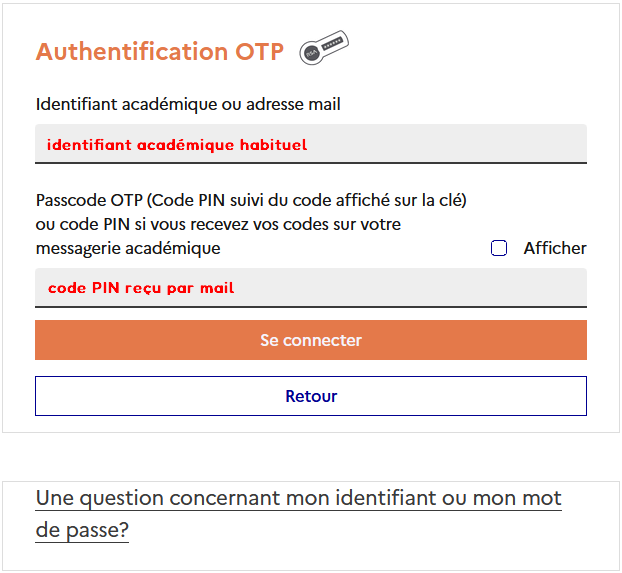Go back using the Retour button
Viewport: 622px width, 573px height.
coord(311,396)
